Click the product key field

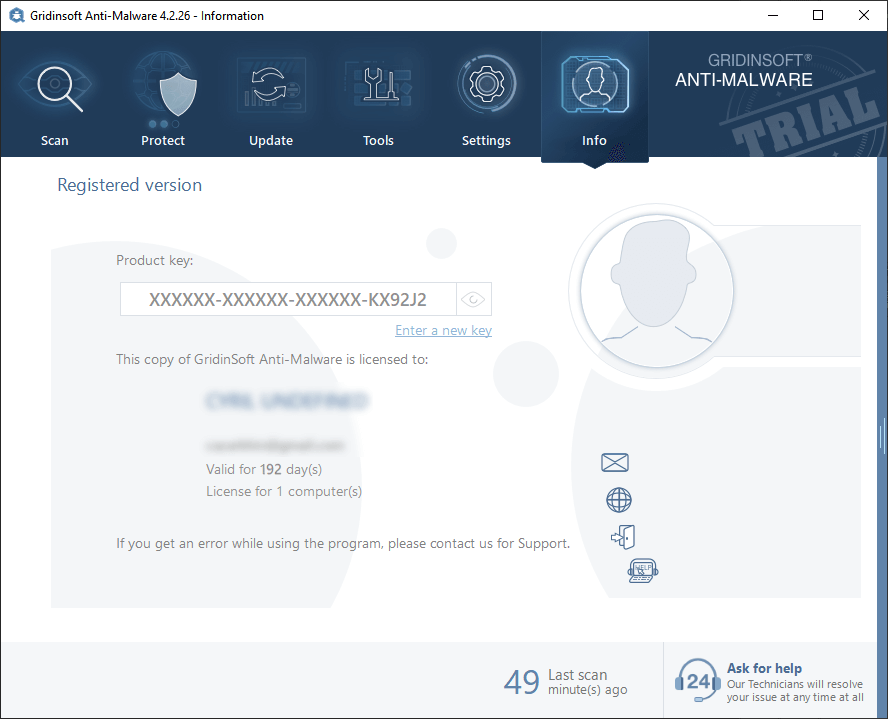[x=288, y=299]
